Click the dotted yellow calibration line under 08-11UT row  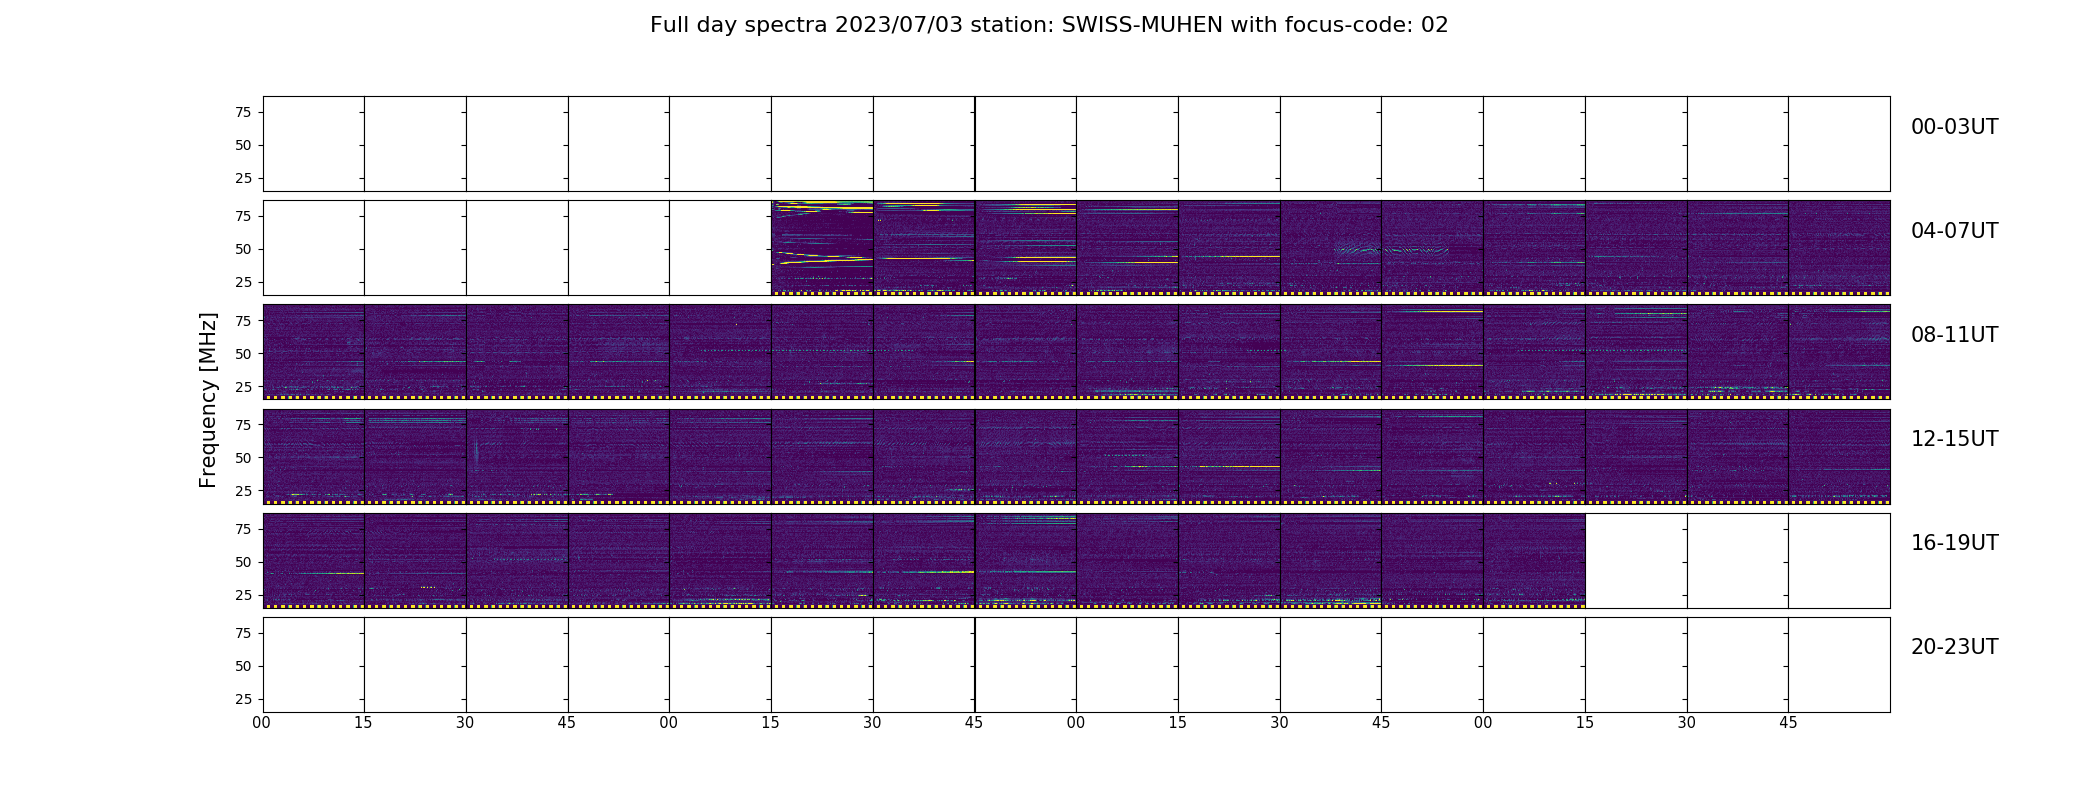click(1077, 397)
